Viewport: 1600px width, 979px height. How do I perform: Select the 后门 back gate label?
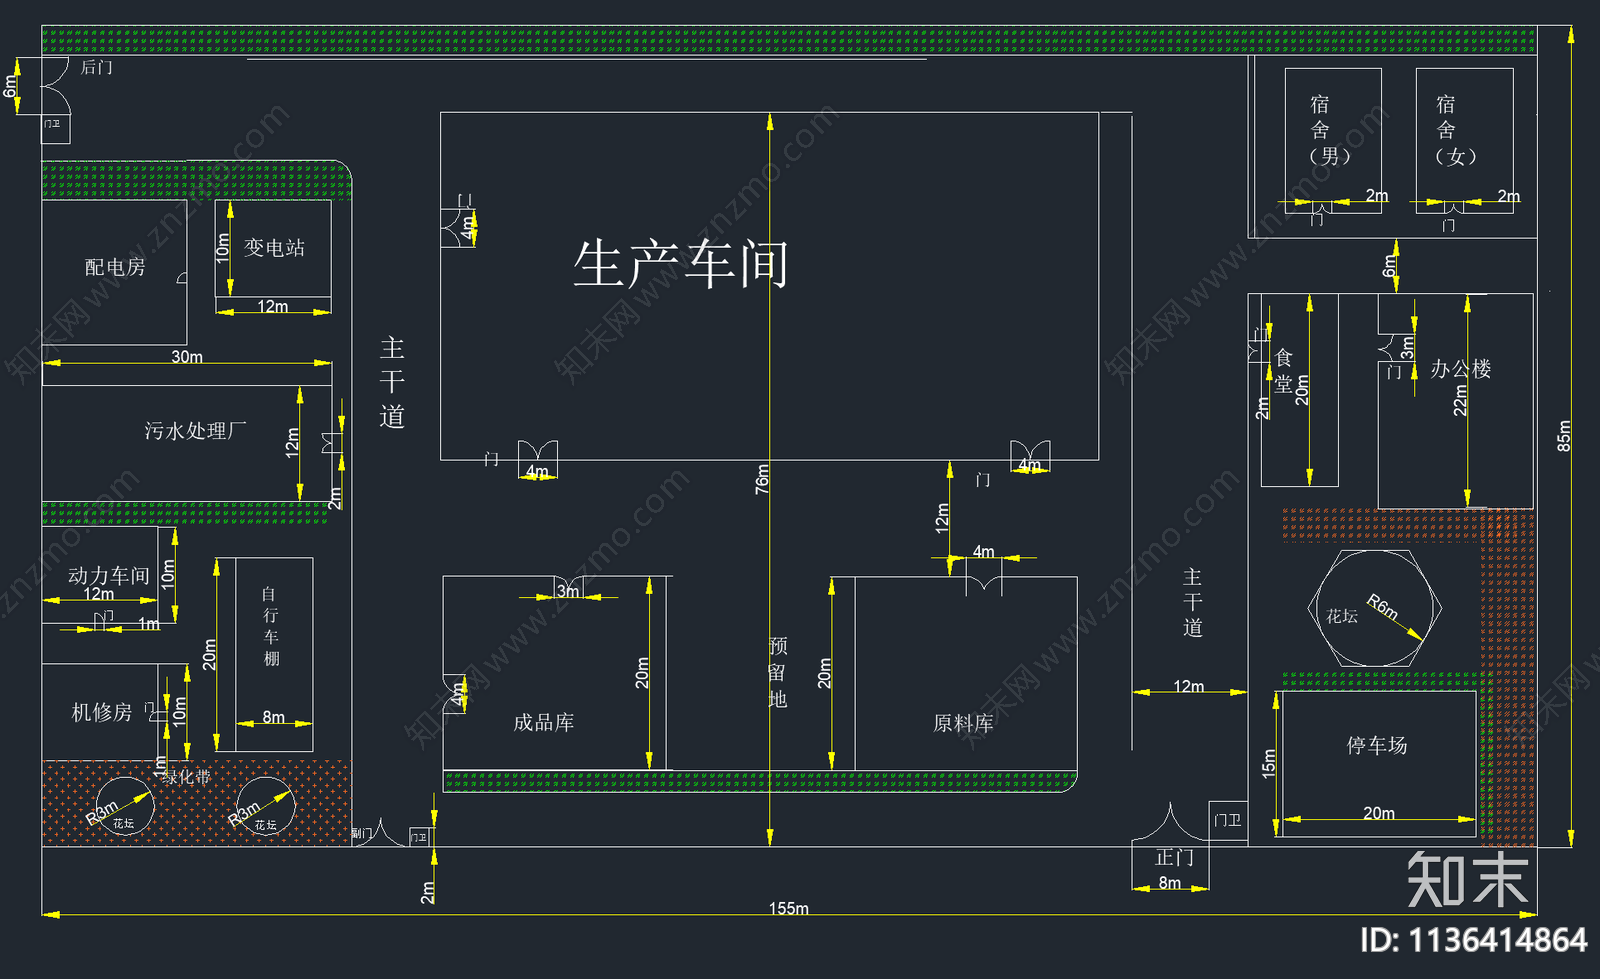point(97,68)
